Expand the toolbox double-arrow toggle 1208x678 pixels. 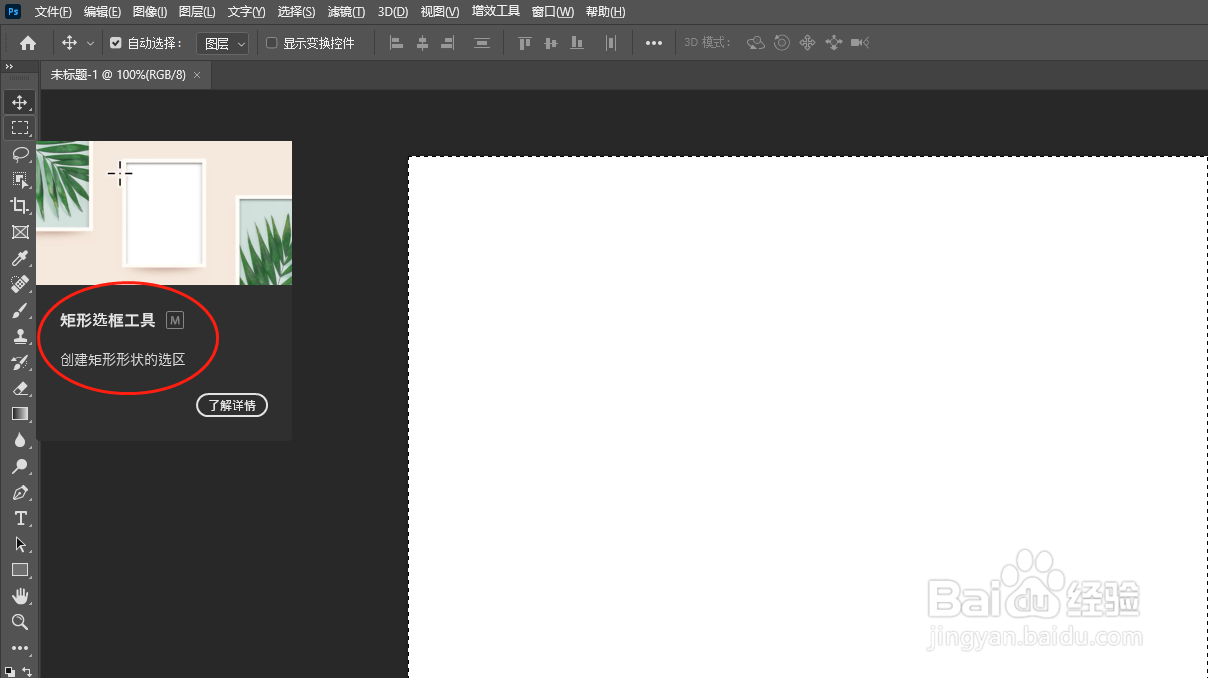coord(9,67)
